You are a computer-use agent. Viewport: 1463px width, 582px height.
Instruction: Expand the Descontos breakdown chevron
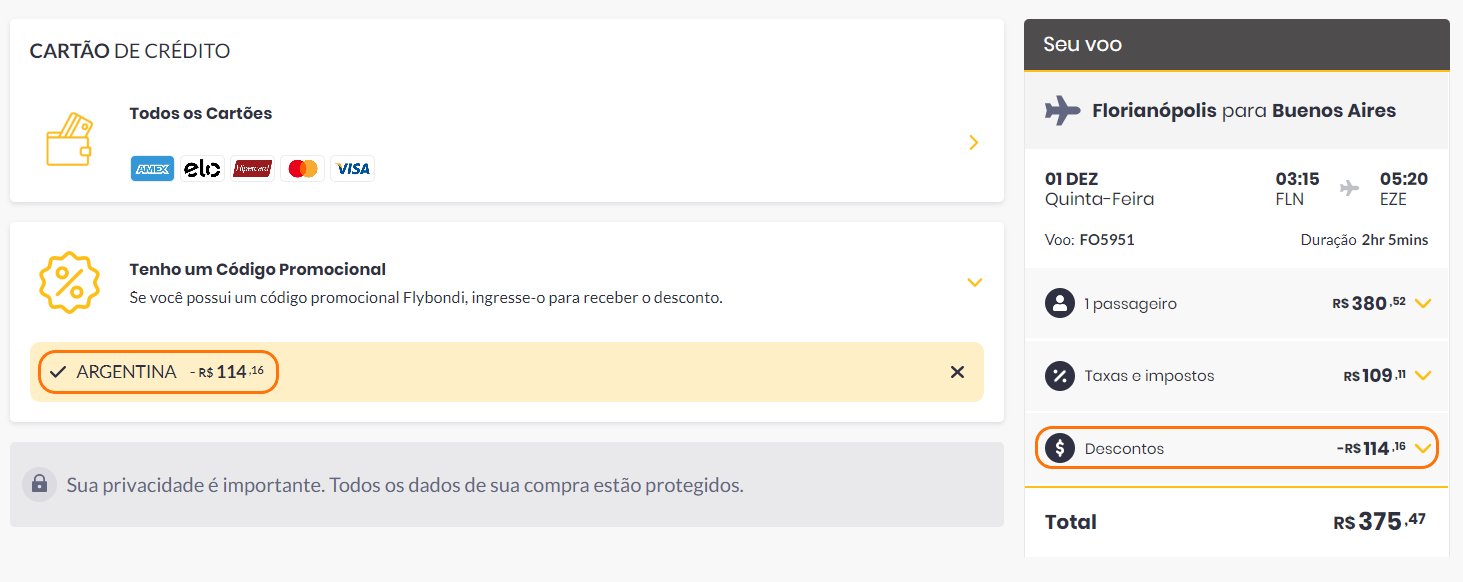(1424, 449)
